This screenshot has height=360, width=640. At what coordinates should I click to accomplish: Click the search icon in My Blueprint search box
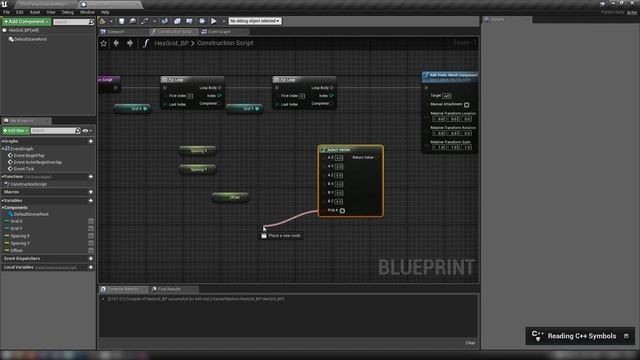click(78, 131)
